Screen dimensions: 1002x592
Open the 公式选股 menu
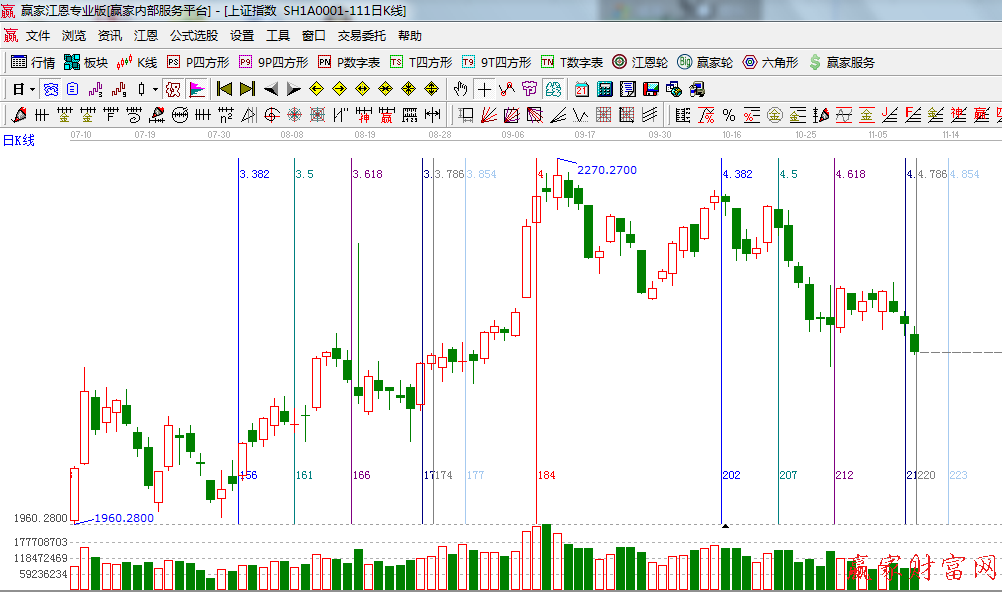click(x=193, y=36)
